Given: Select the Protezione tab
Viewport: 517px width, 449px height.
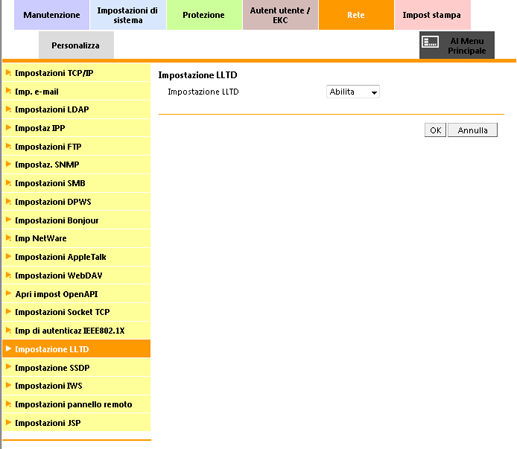Looking at the screenshot, I should 204,15.
